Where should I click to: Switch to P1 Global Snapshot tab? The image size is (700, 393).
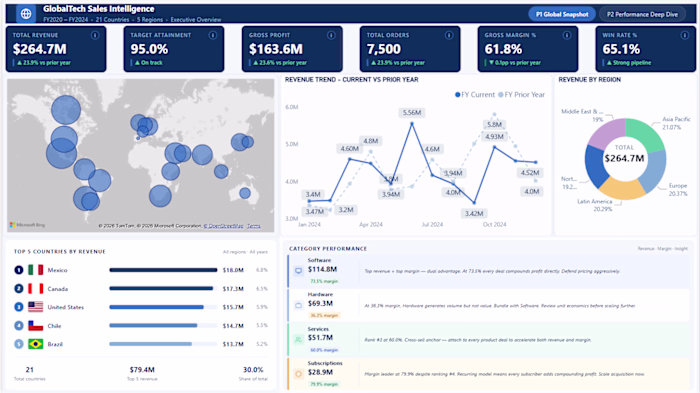(562, 14)
